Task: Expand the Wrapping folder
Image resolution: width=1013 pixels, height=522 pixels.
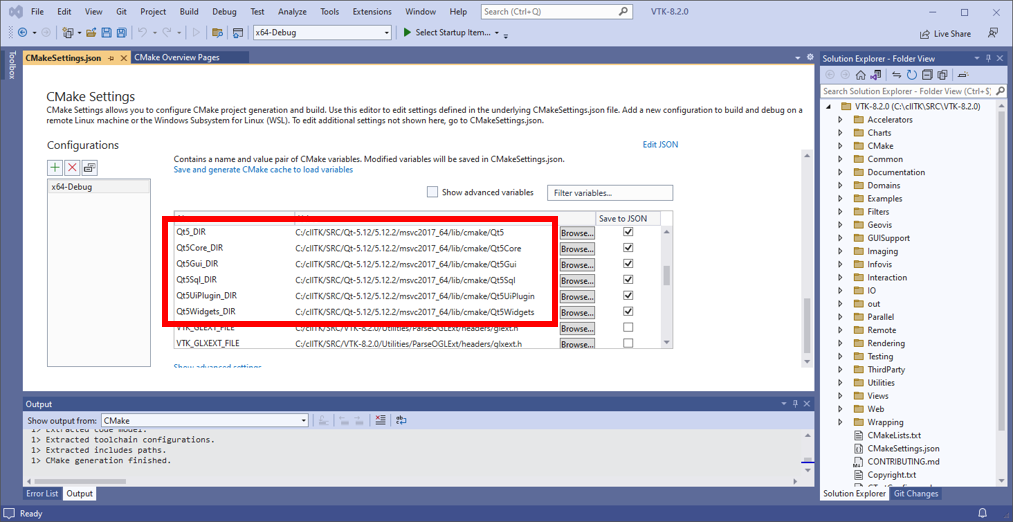Action: click(840, 422)
